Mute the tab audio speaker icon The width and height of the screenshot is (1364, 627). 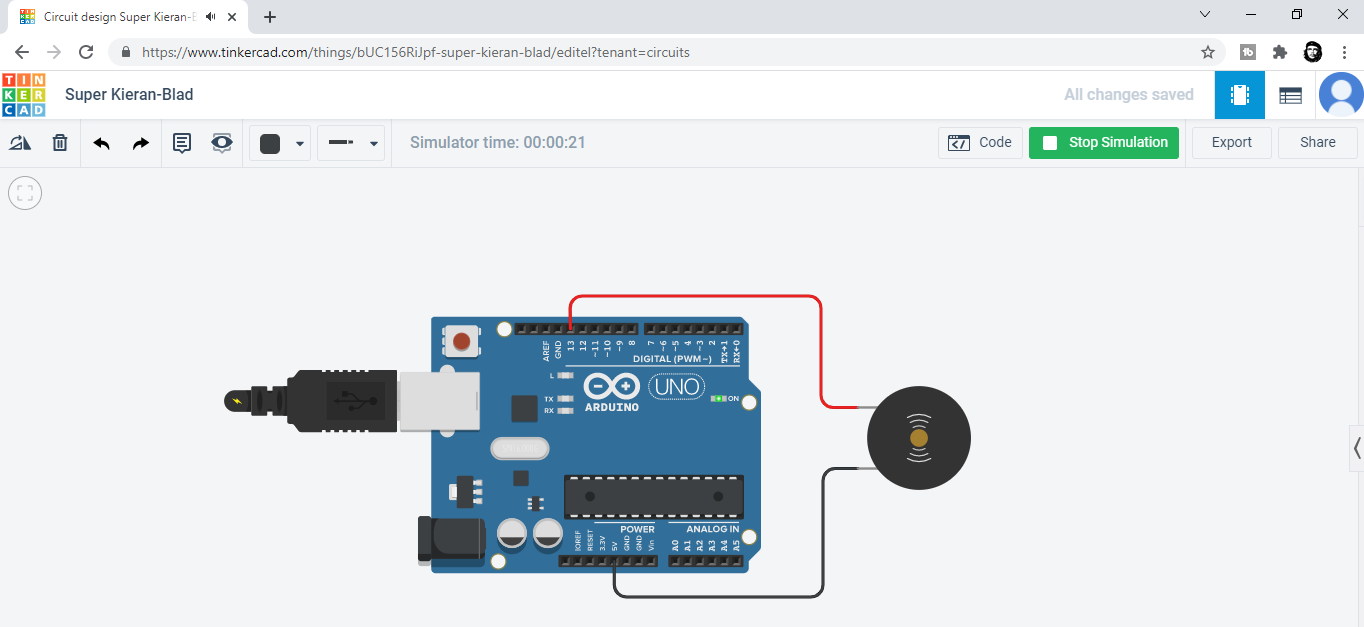pyautogui.click(x=211, y=17)
